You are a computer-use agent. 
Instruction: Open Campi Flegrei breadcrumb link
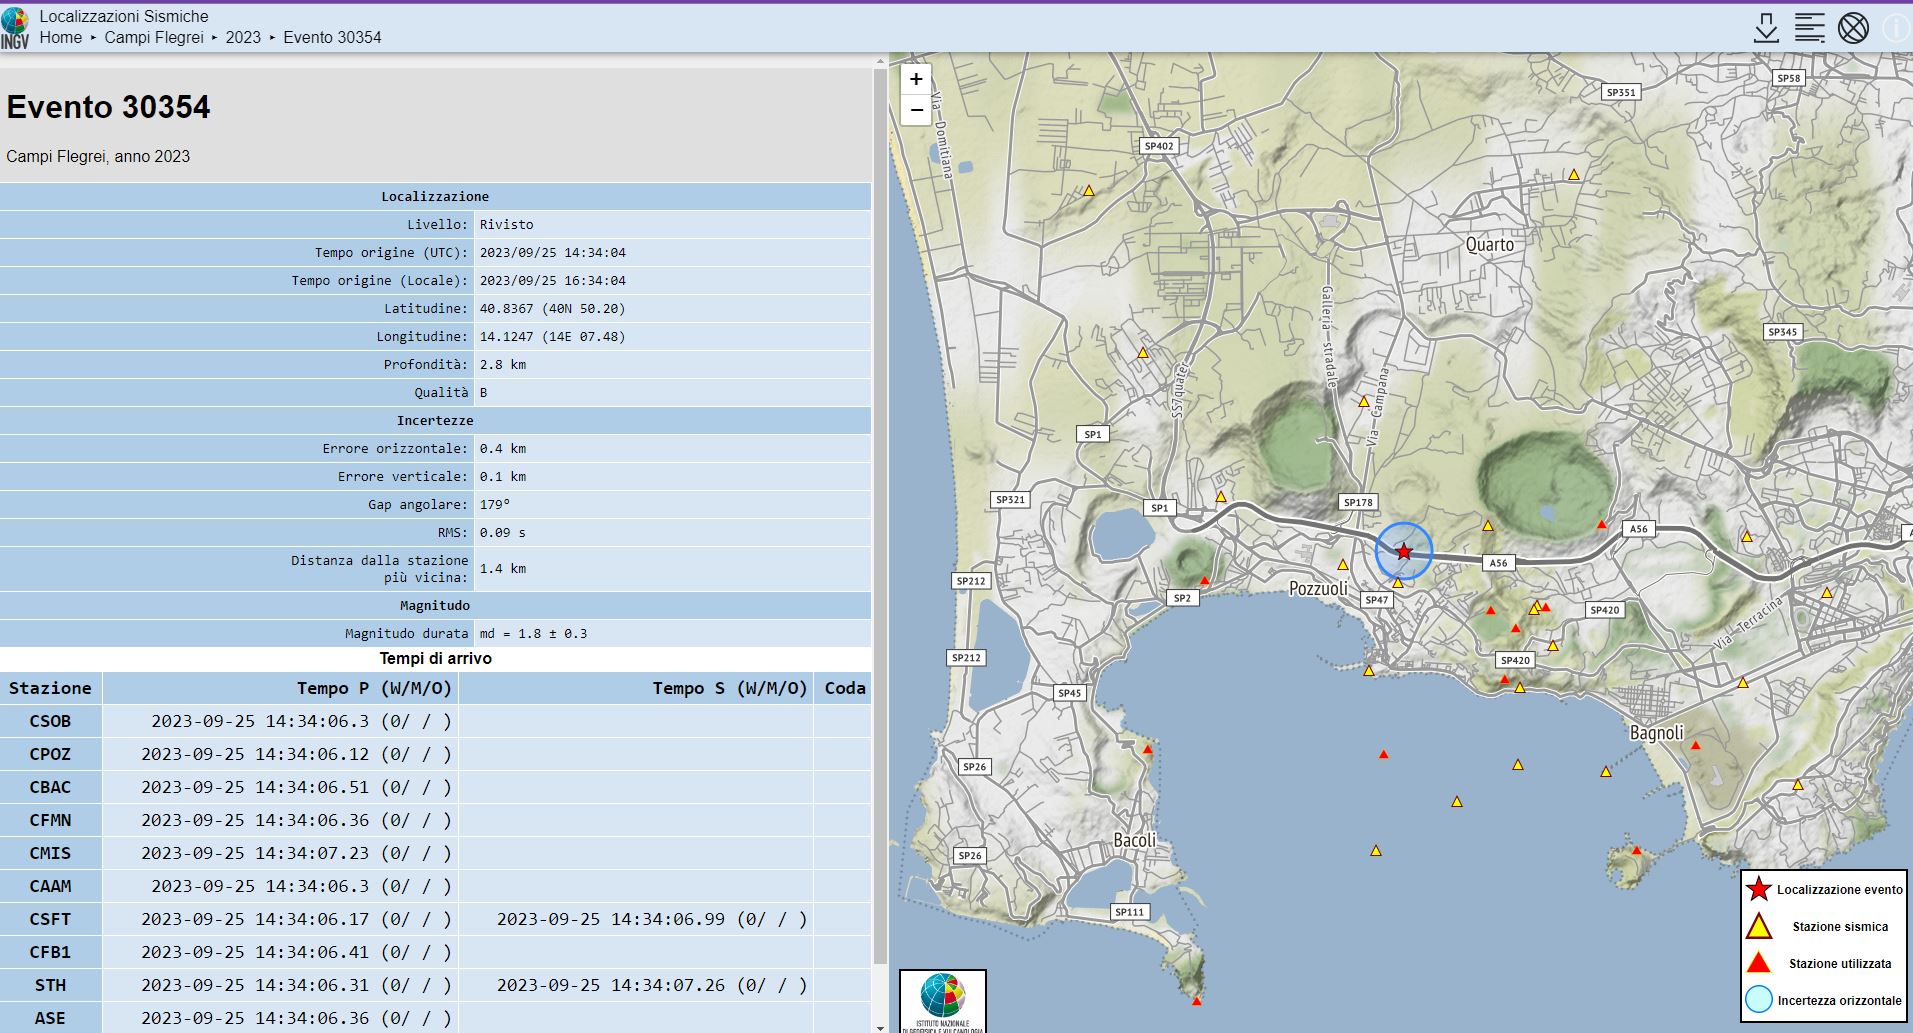tap(154, 37)
